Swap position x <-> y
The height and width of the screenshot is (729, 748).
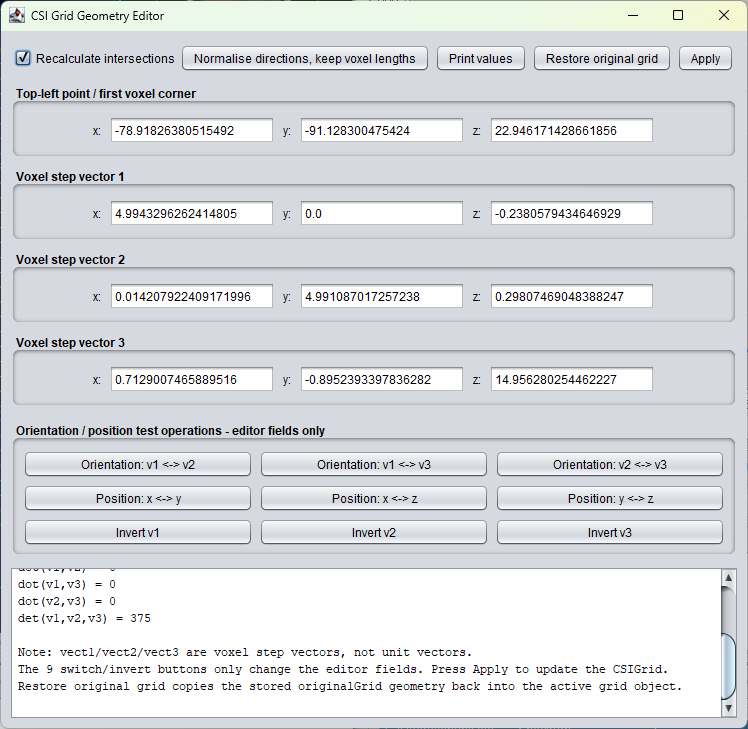click(138, 498)
